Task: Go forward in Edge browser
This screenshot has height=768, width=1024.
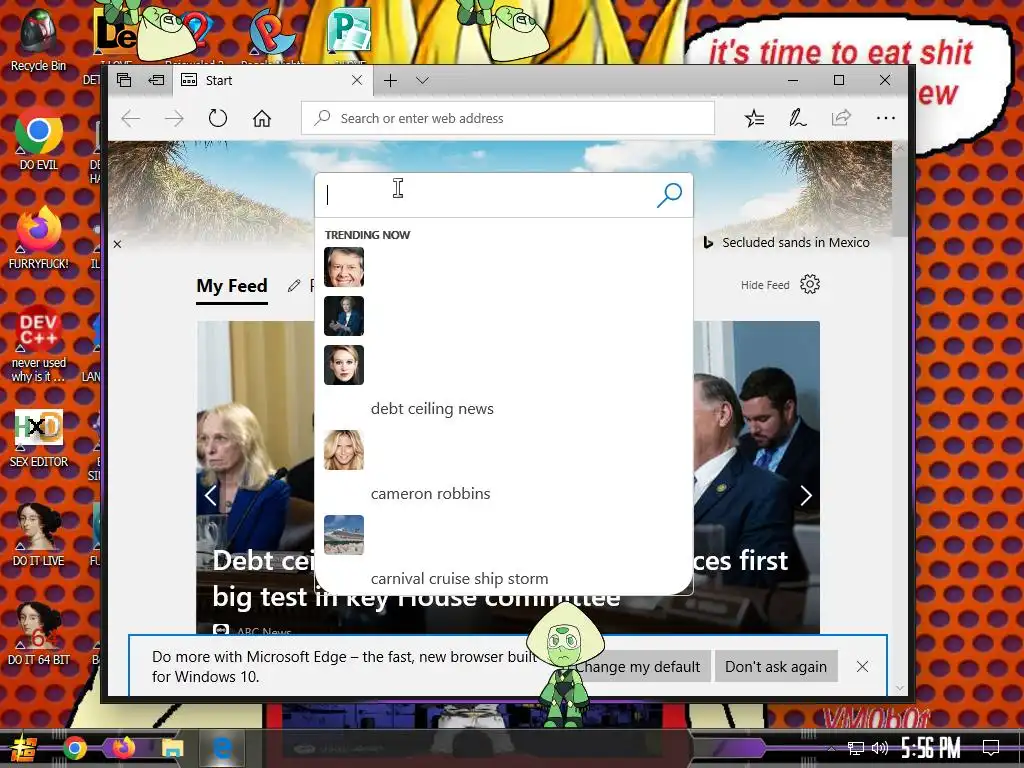Action: point(174,118)
